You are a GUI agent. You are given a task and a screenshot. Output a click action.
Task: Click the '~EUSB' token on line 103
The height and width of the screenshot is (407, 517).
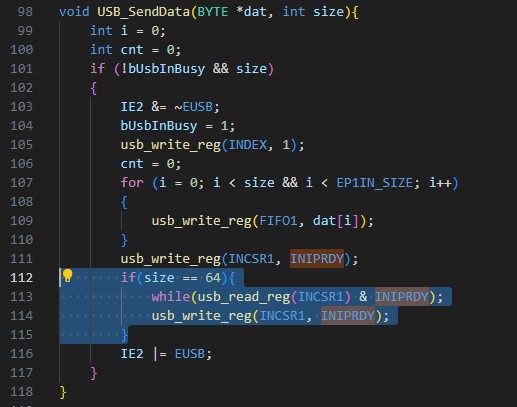click(x=193, y=107)
